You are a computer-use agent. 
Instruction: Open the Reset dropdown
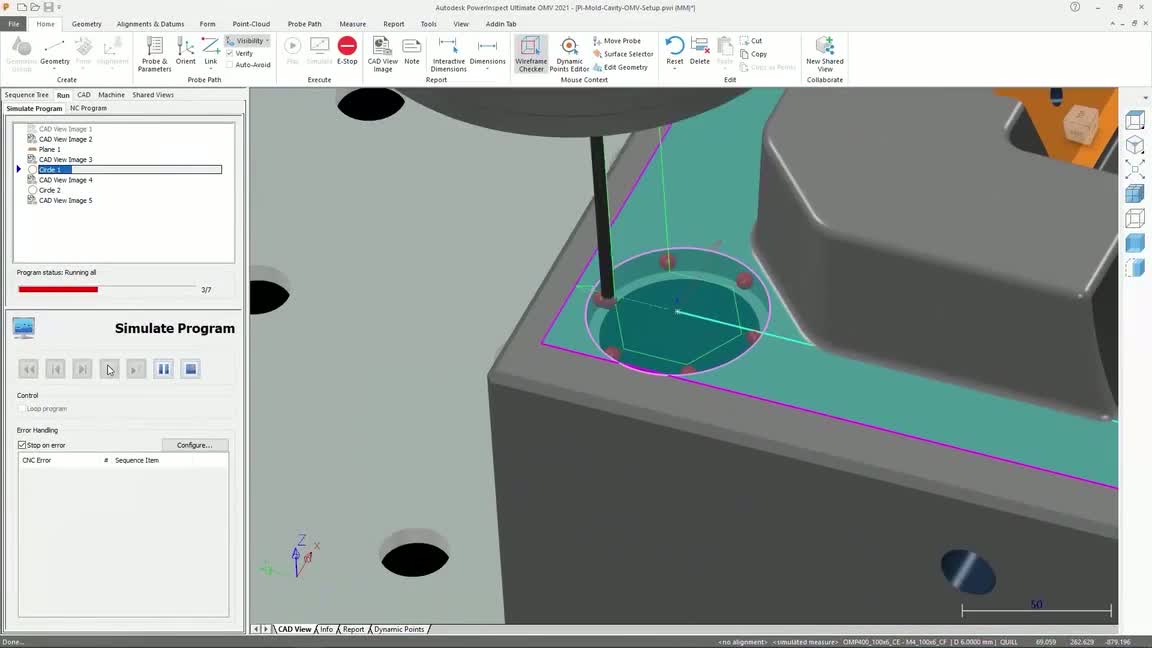tap(674, 69)
